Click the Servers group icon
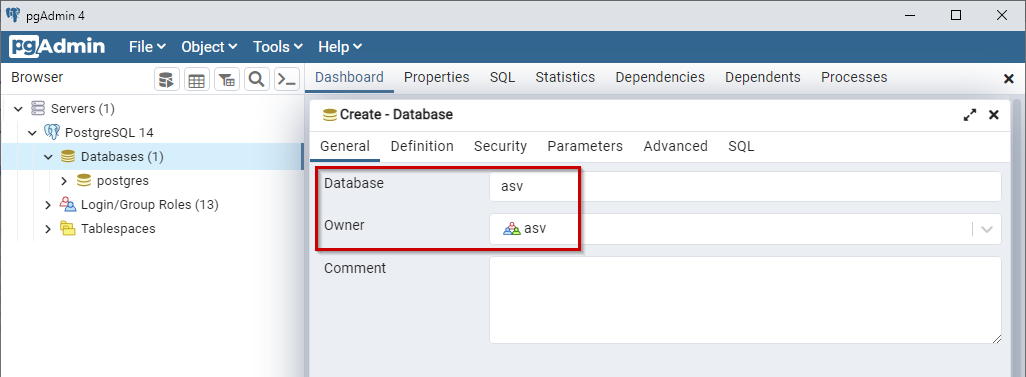Screen dimensions: 1026x377 click(39, 108)
